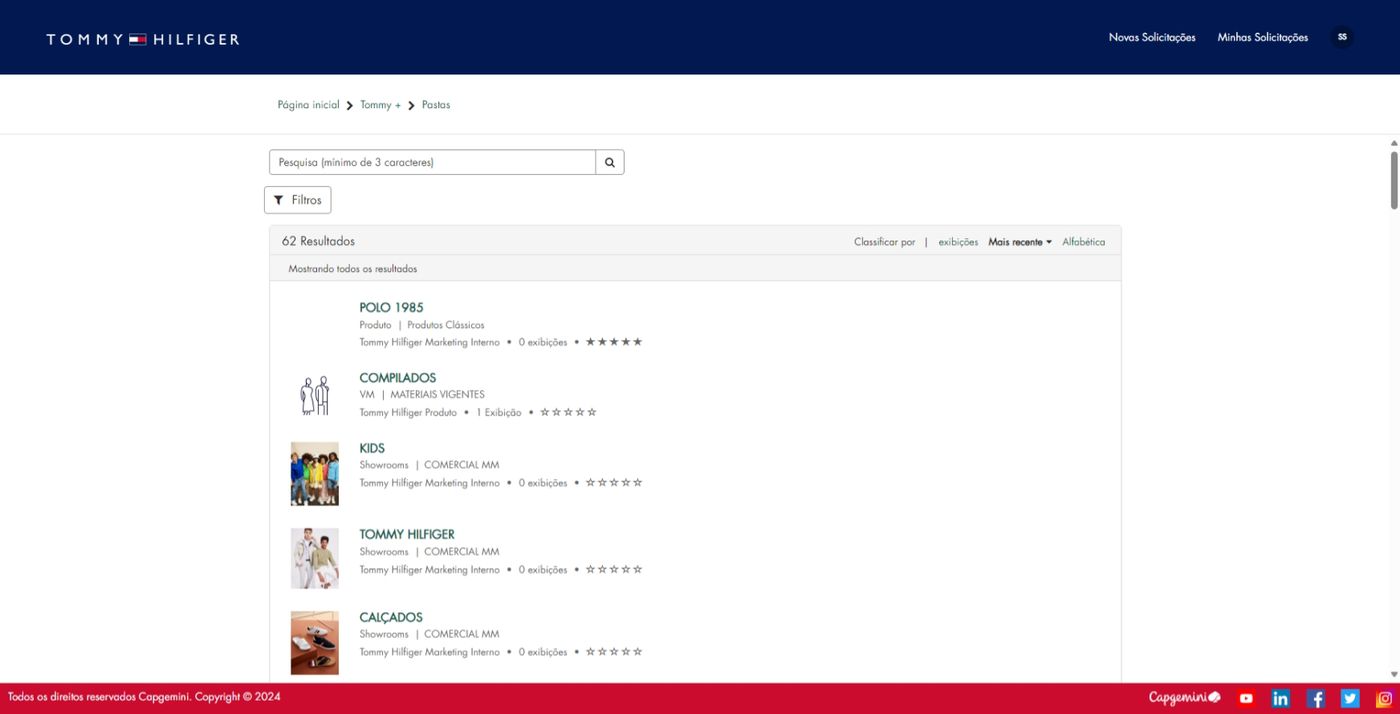Open the CALÇADOS folder title
Image resolution: width=1400 pixels, height=714 pixels.
tap(391, 617)
